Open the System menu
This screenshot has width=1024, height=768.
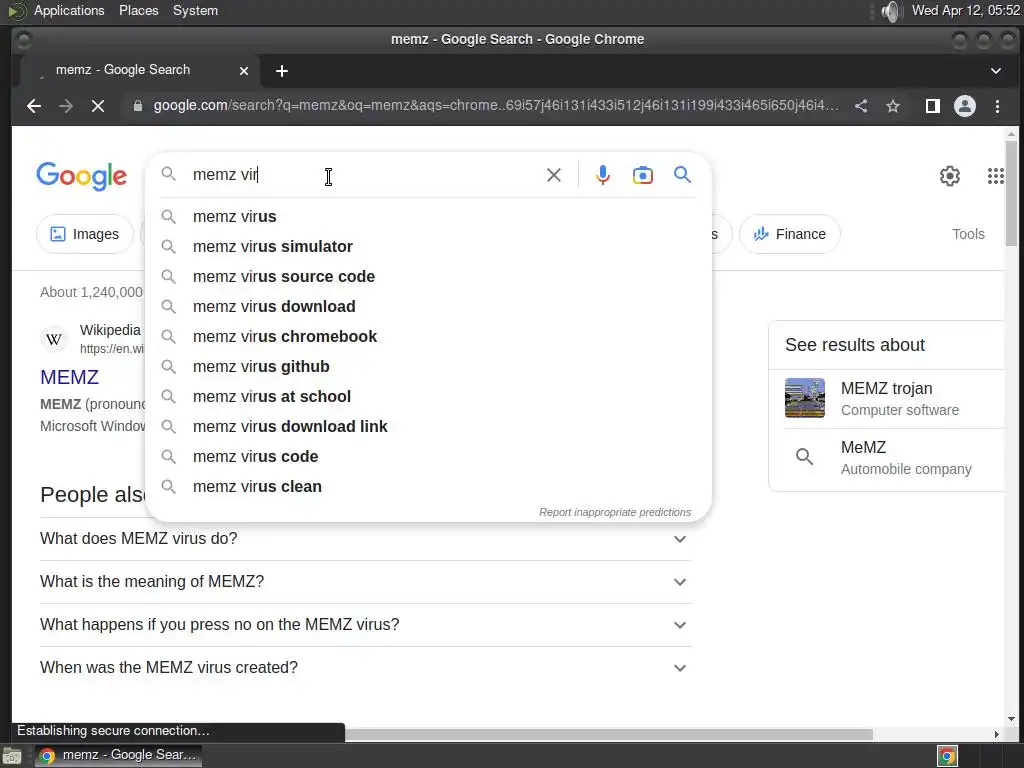tap(195, 11)
